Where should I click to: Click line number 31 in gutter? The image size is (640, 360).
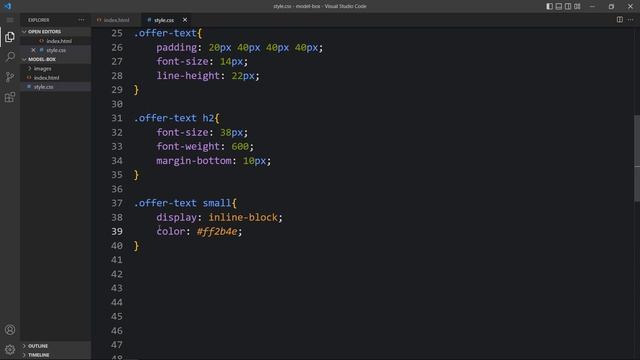pyautogui.click(x=117, y=118)
